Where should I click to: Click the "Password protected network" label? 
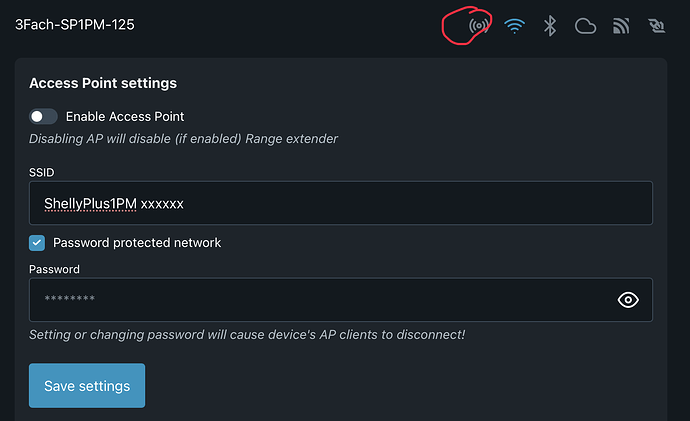(137, 242)
